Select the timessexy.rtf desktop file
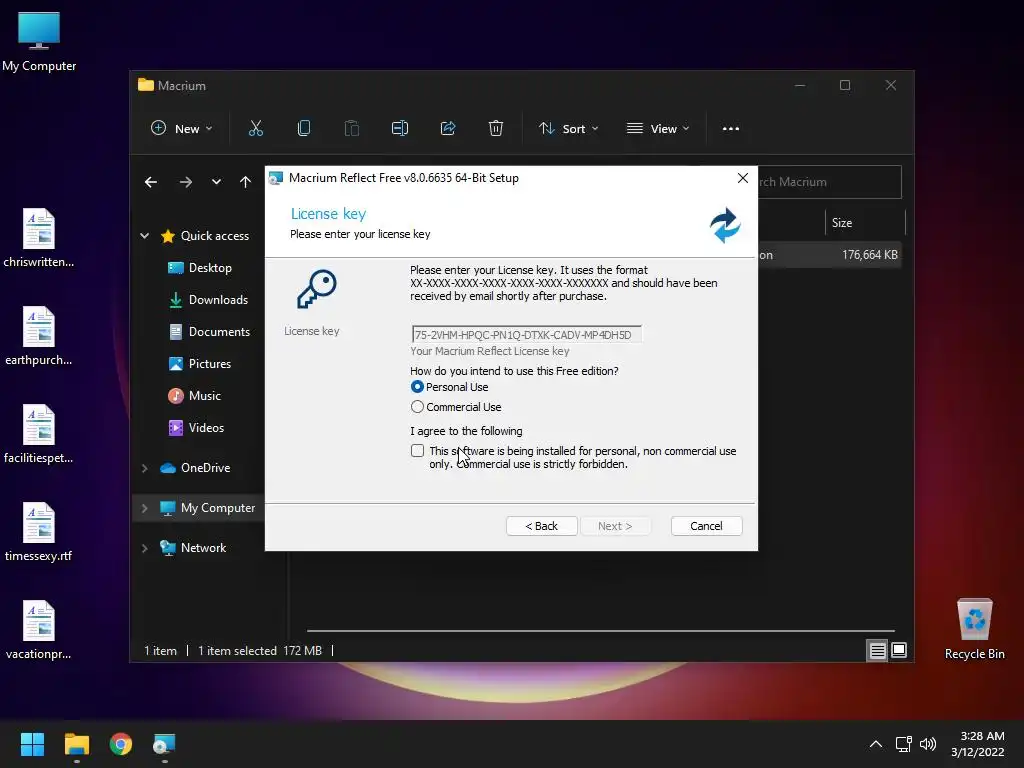 [39, 532]
